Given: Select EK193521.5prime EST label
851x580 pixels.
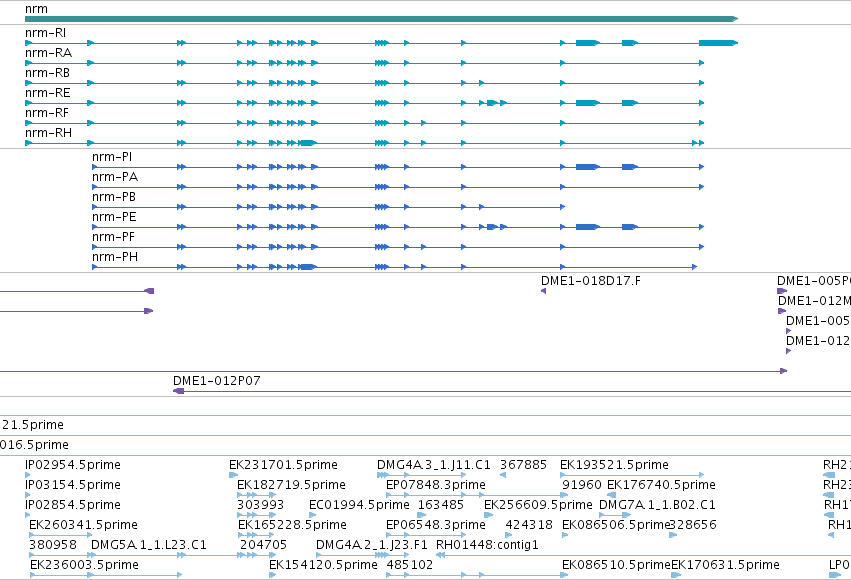Looking at the screenshot, I should (614, 466).
